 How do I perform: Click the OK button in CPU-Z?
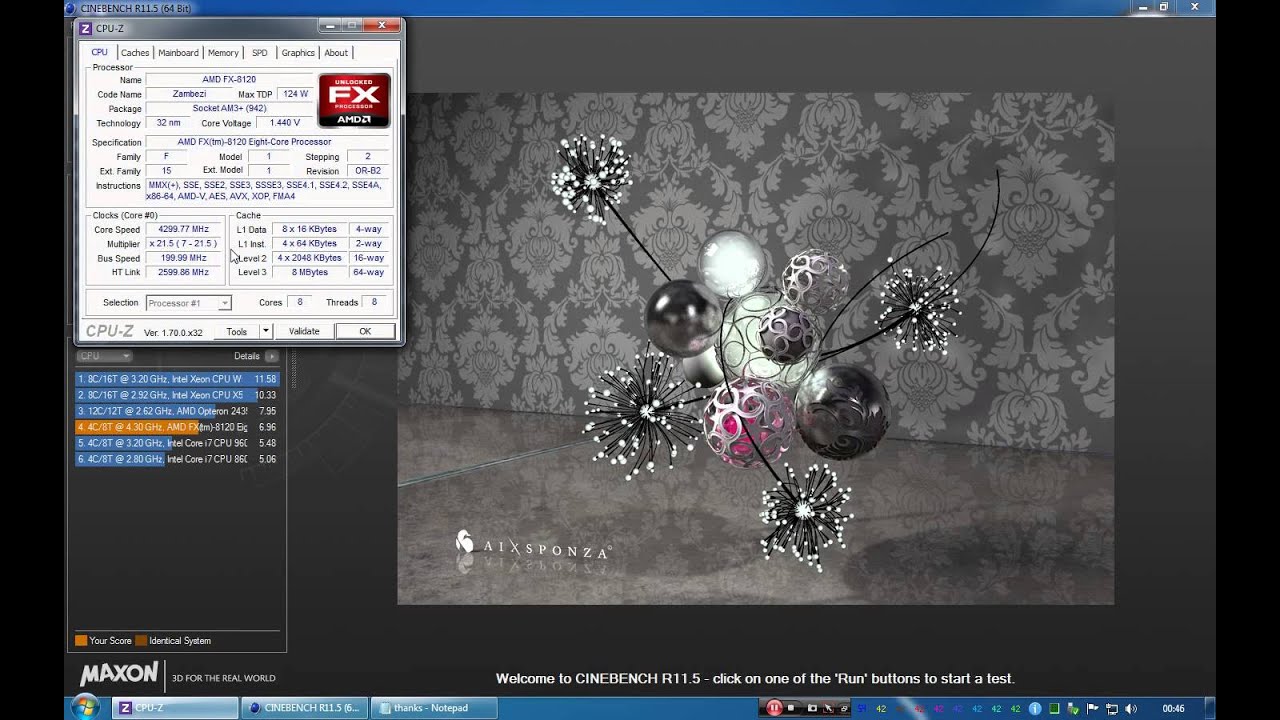click(365, 331)
